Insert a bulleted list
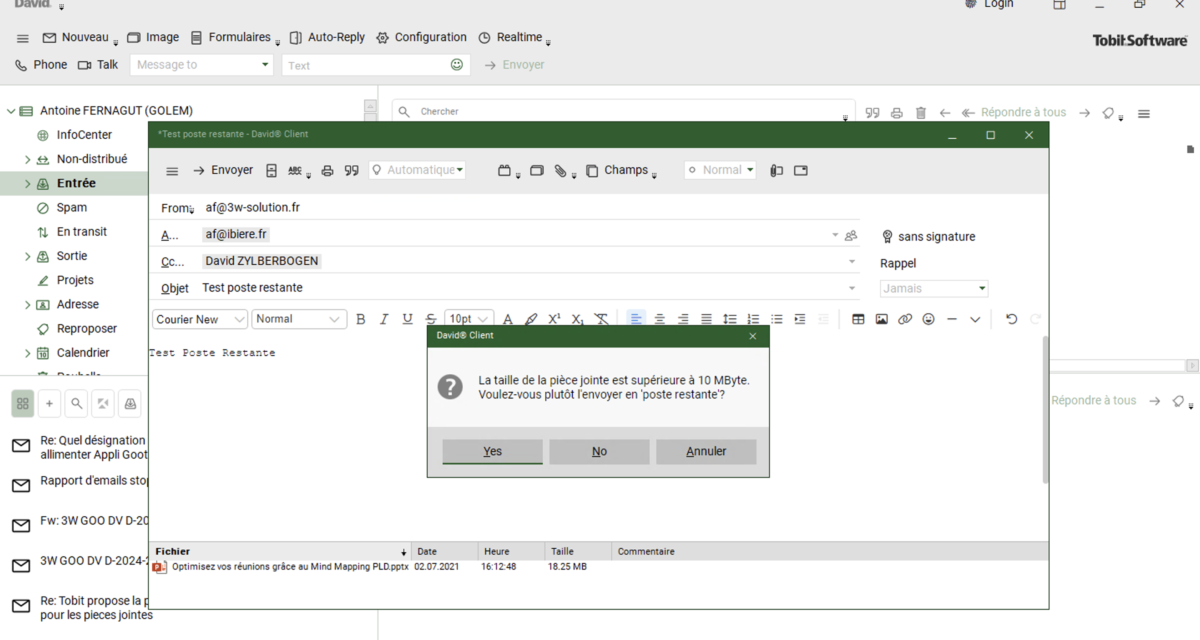The width and height of the screenshot is (1200, 640). coord(777,319)
